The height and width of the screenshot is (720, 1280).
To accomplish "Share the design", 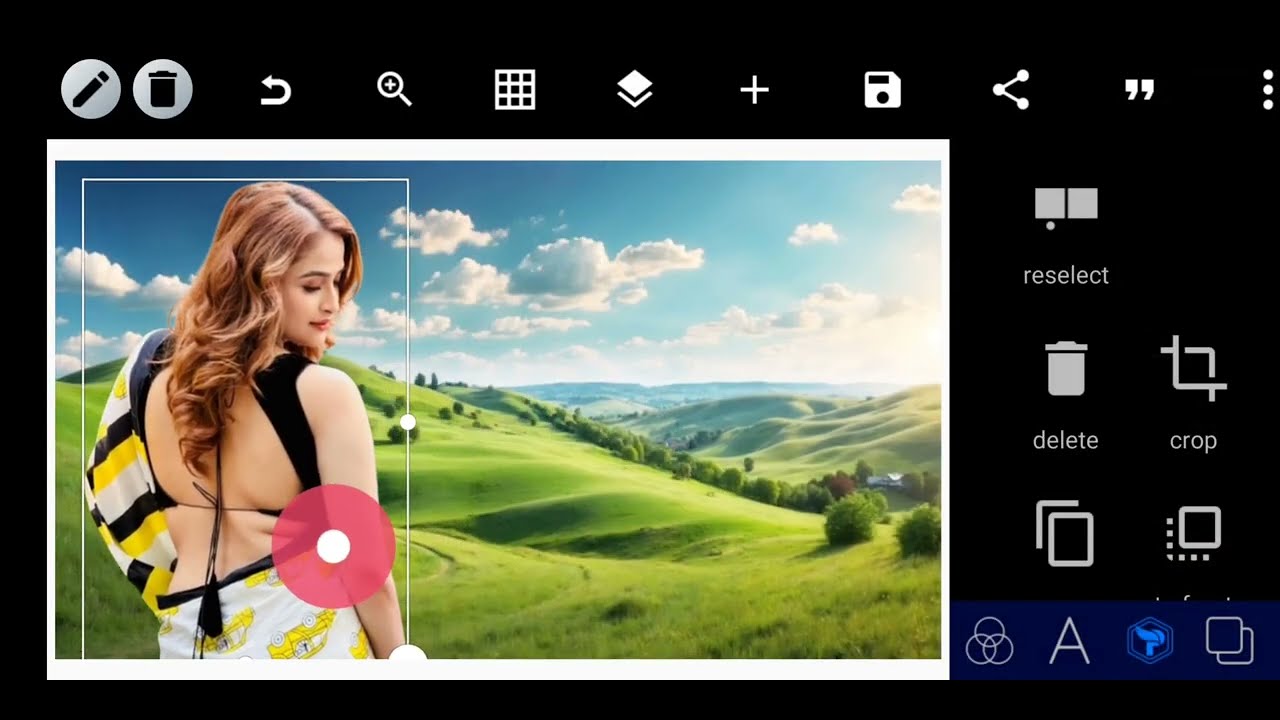I will point(1011,90).
